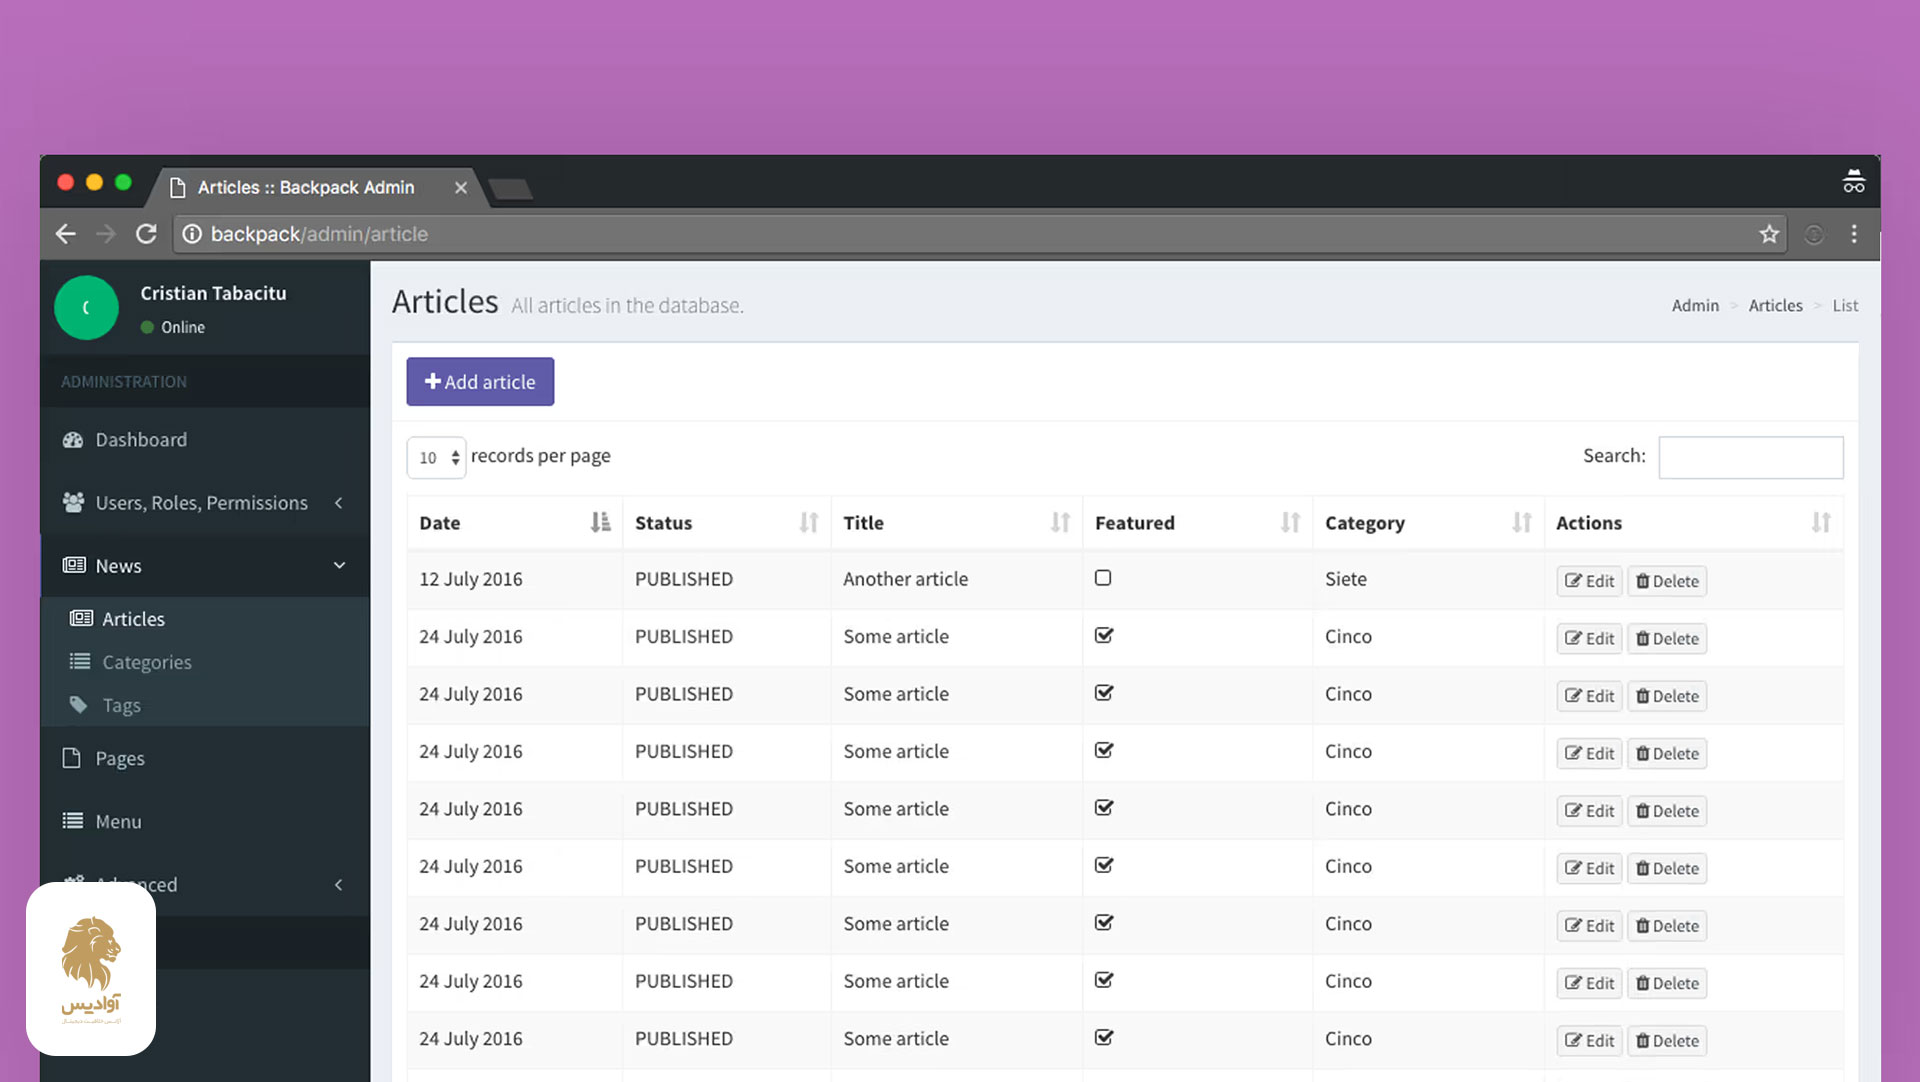Expand the Advanced menu chevron
This screenshot has height=1082, width=1920.
click(x=339, y=884)
